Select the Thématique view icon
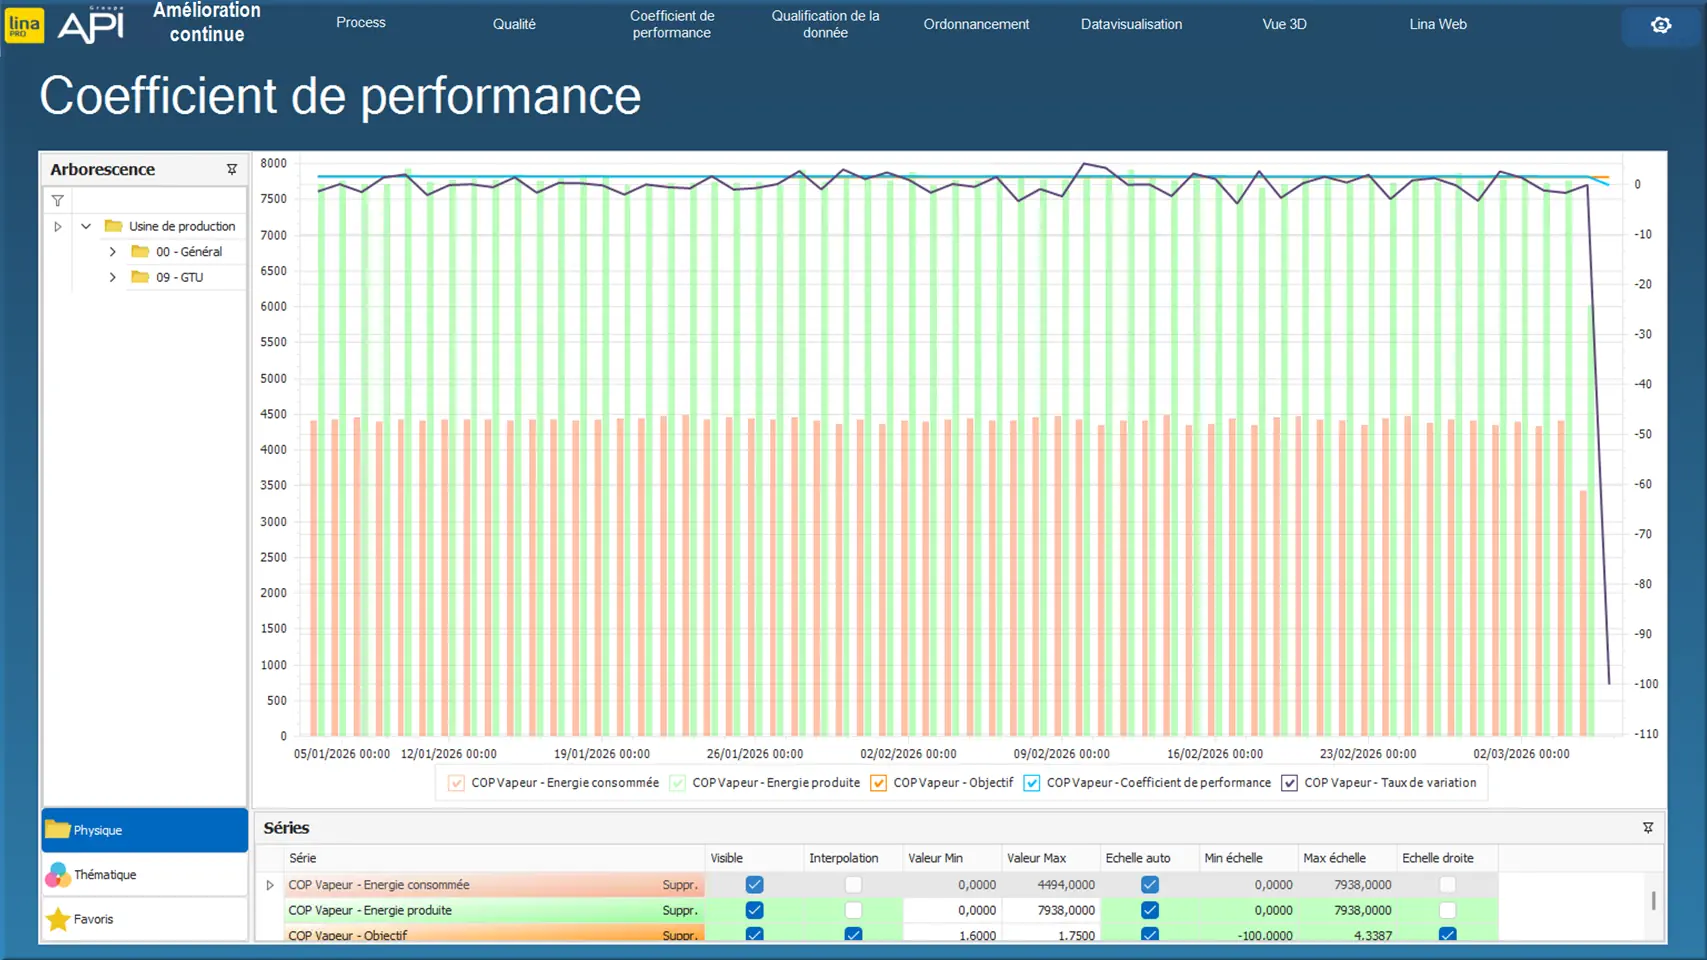The image size is (1707, 960). click(x=58, y=875)
